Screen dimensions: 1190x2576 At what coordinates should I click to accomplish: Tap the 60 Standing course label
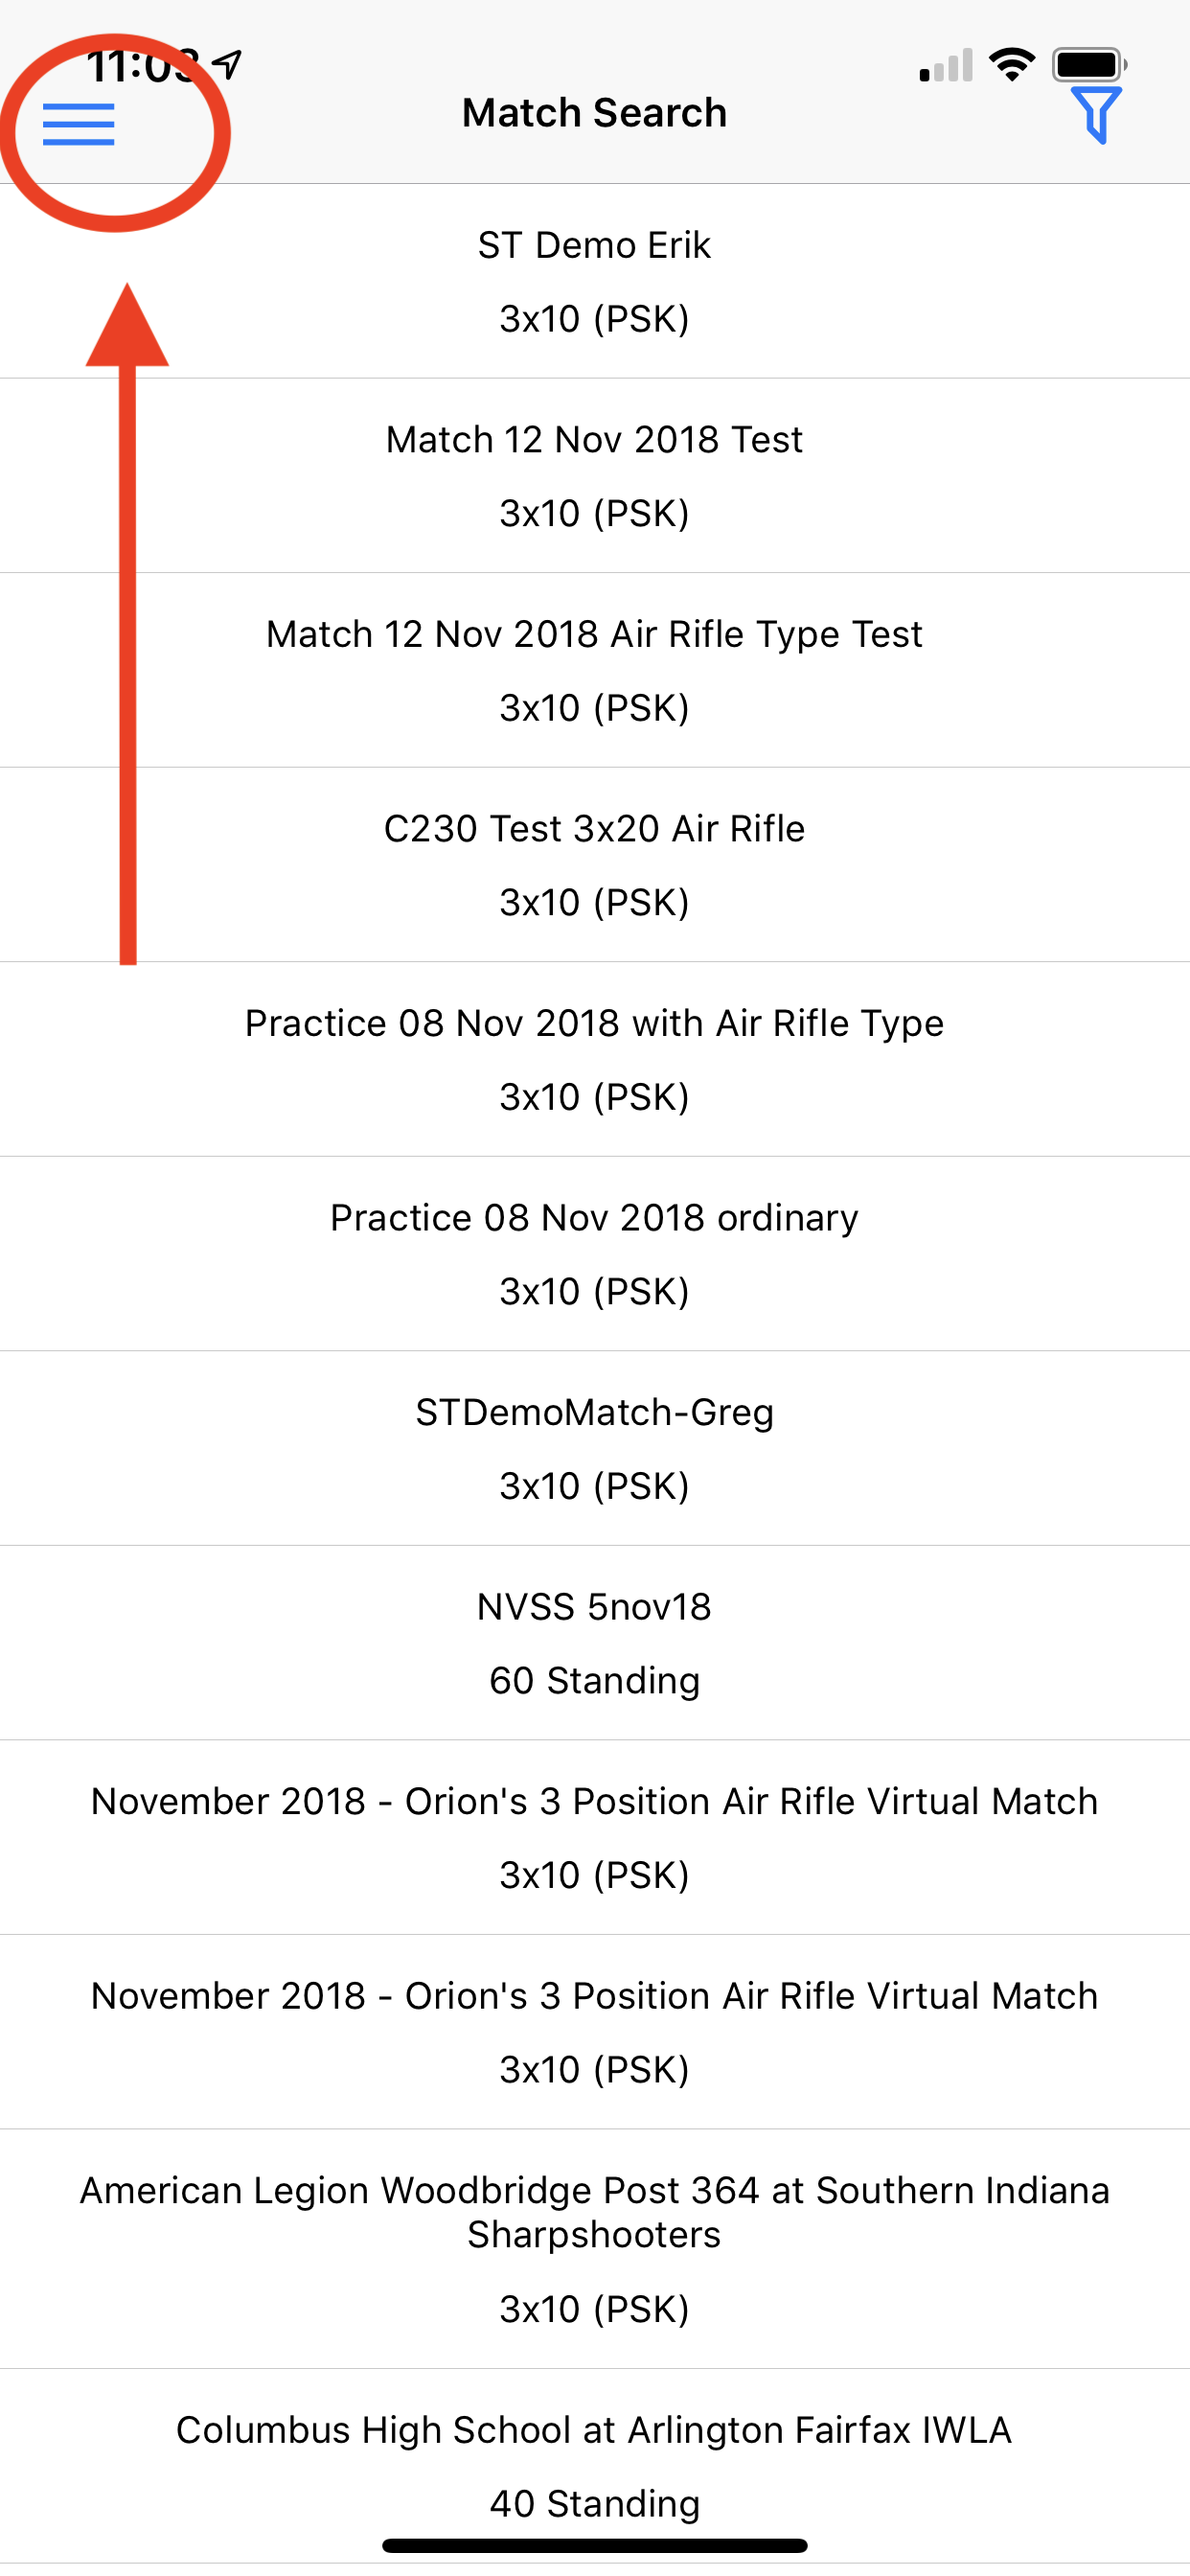pyautogui.click(x=594, y=1681)
